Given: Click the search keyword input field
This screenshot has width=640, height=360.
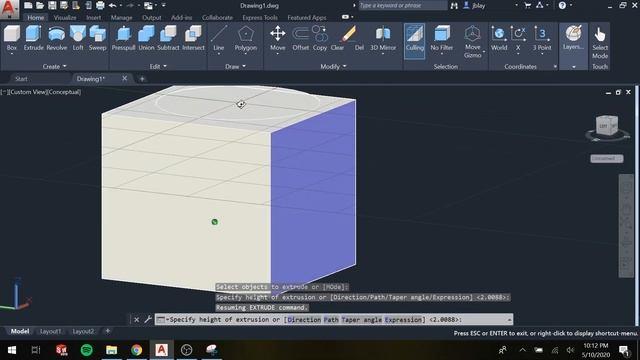Looking at the screenshot, I should coord(402,5).
